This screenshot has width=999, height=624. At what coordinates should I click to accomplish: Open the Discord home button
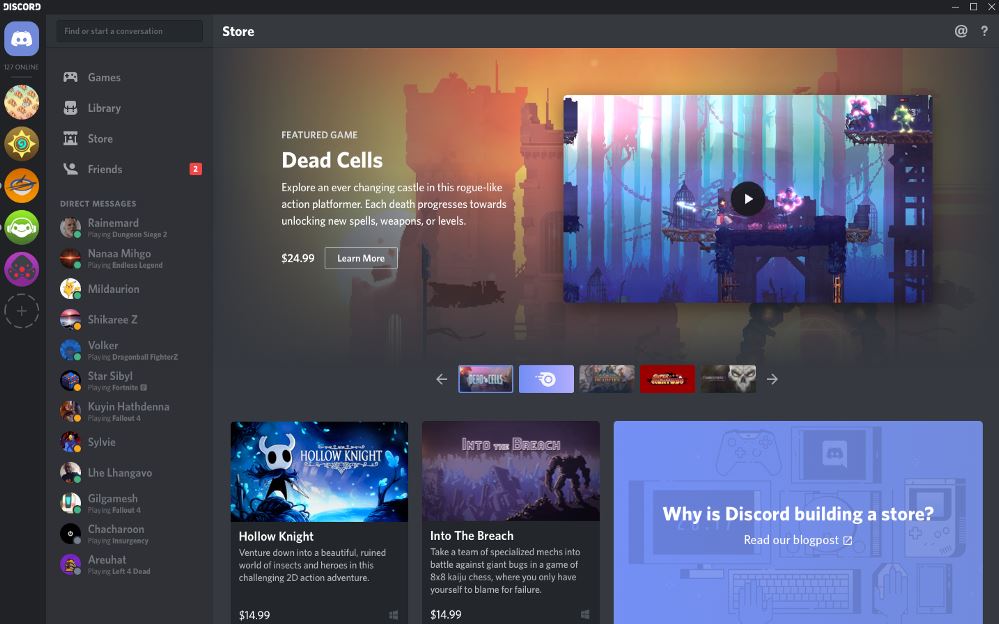click(22, 38)
